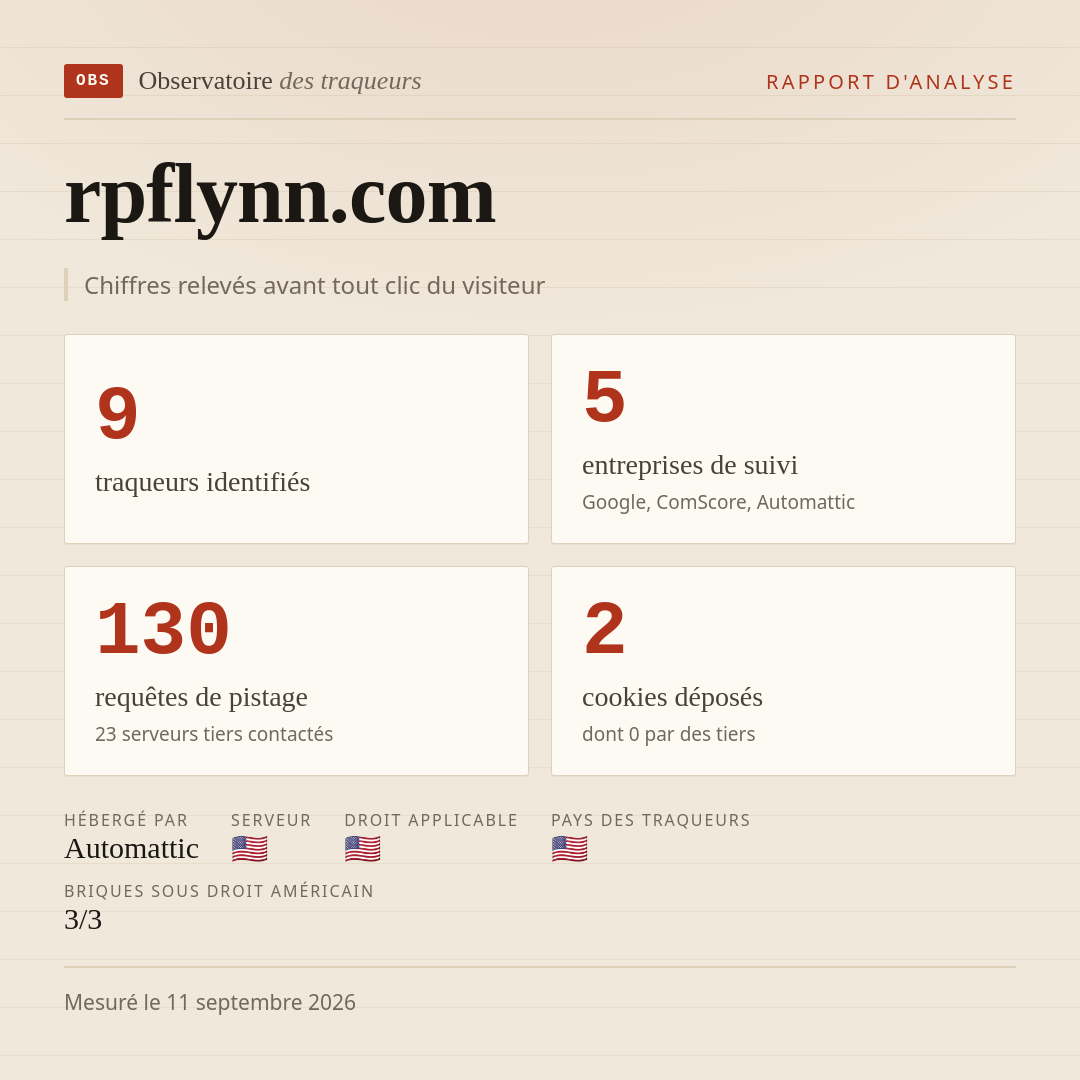Screen dimensions: 1080x1080
Task: Click the US flag under PAYS DES TRAQUEURS
Action: coord(570,849)
